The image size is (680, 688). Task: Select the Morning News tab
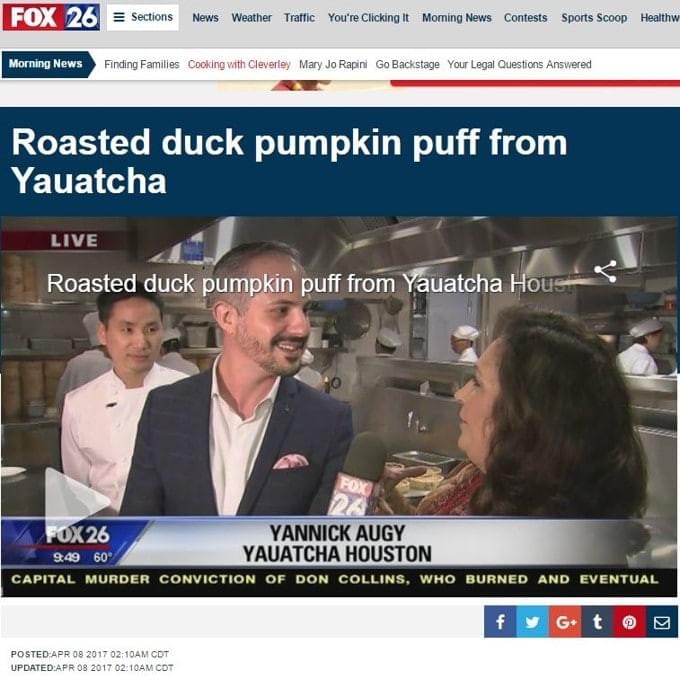click(x=48, y=64)
